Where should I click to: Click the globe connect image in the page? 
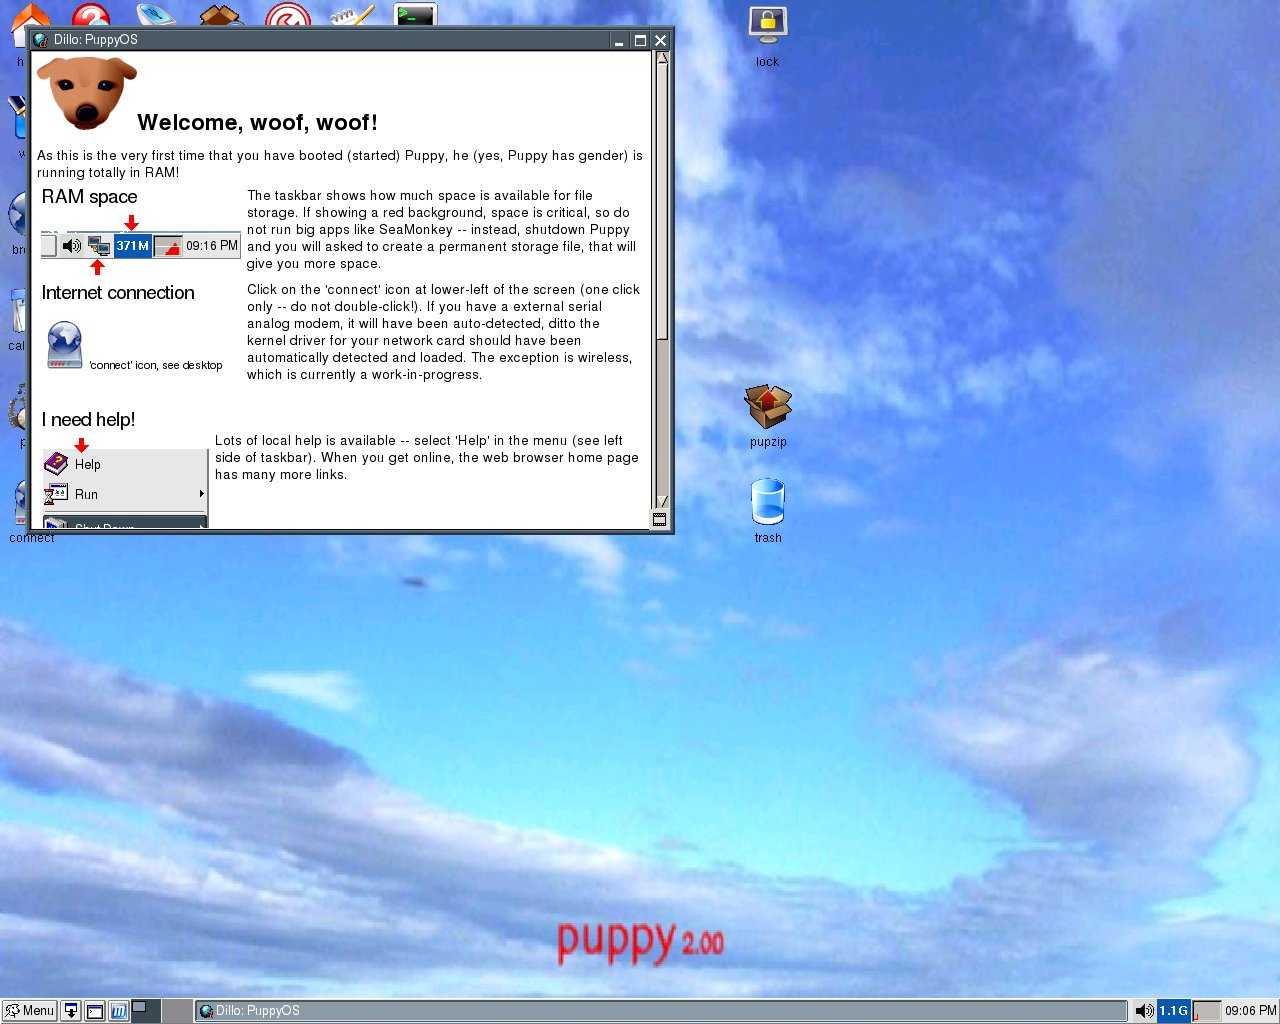coord(65,345)
